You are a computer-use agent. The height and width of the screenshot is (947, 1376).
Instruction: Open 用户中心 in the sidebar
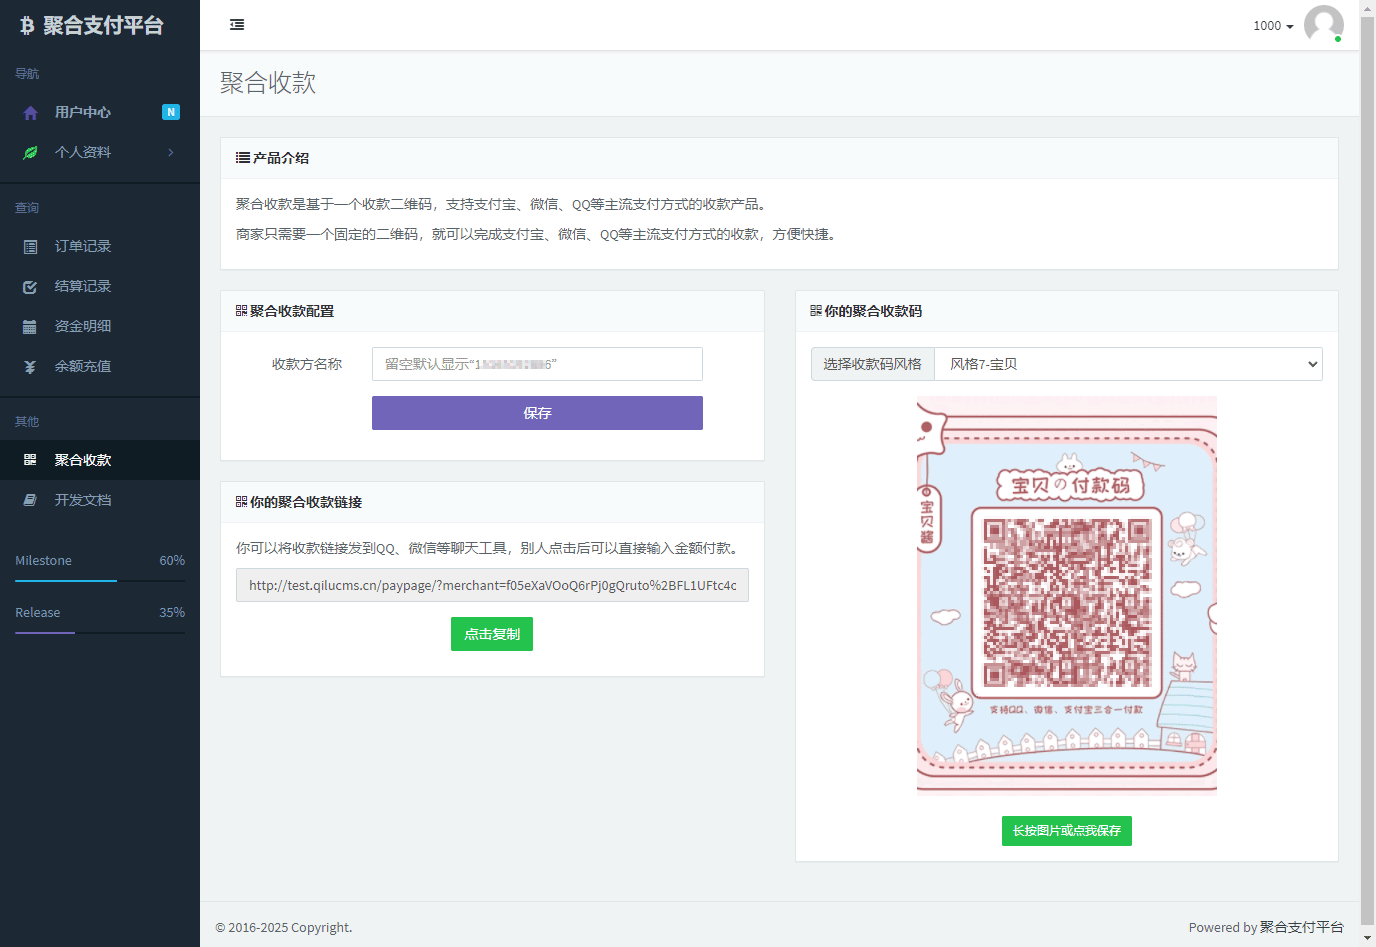pyautogui.click(x=100, y=112)
